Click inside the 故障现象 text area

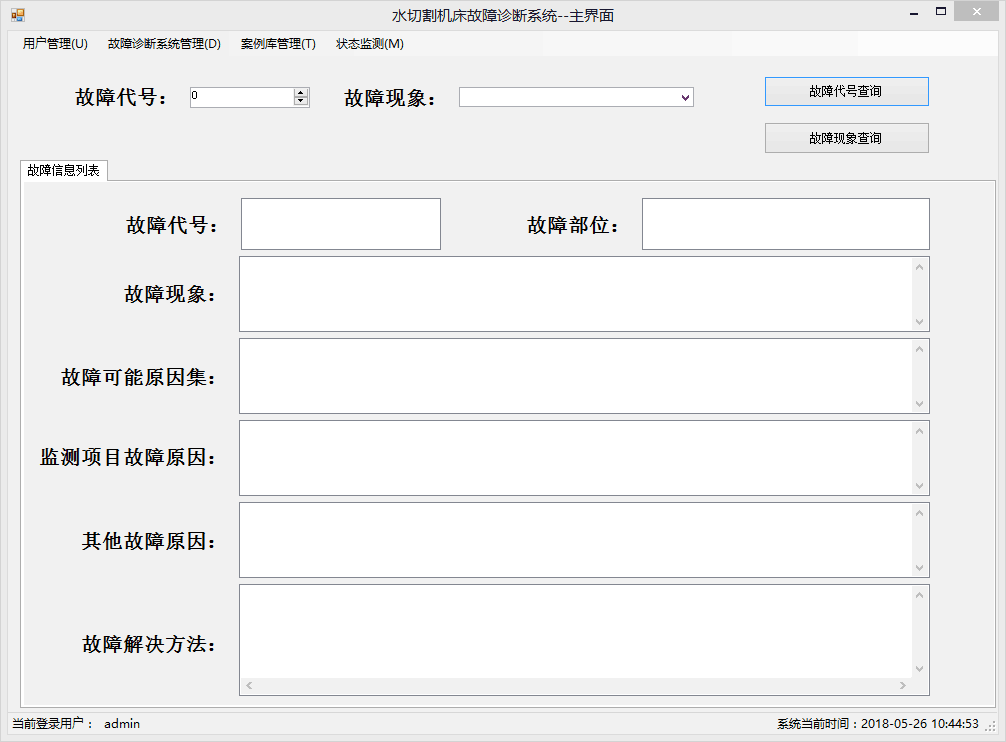pos(575,294)
